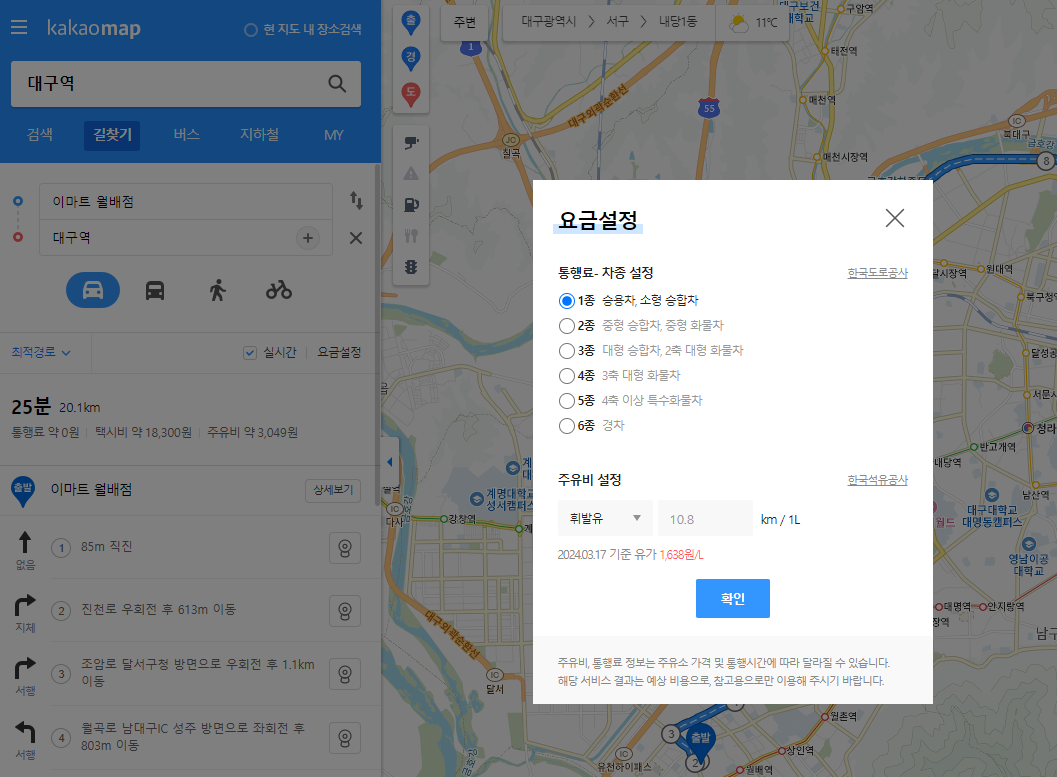Open the kakaomap hamburger menu
The width and height of the screenshot is (1057, 777).
(19, 28)
